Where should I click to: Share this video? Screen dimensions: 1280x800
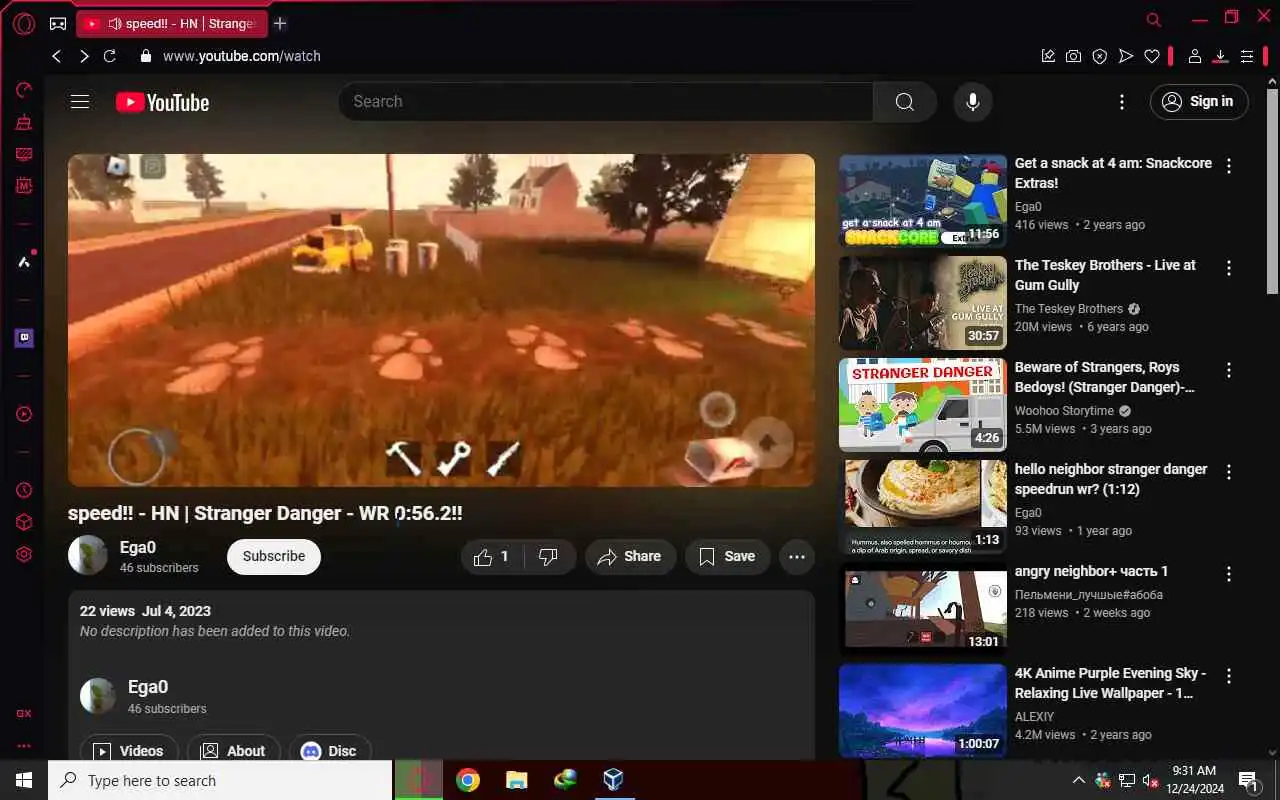[x=630, y=557]
